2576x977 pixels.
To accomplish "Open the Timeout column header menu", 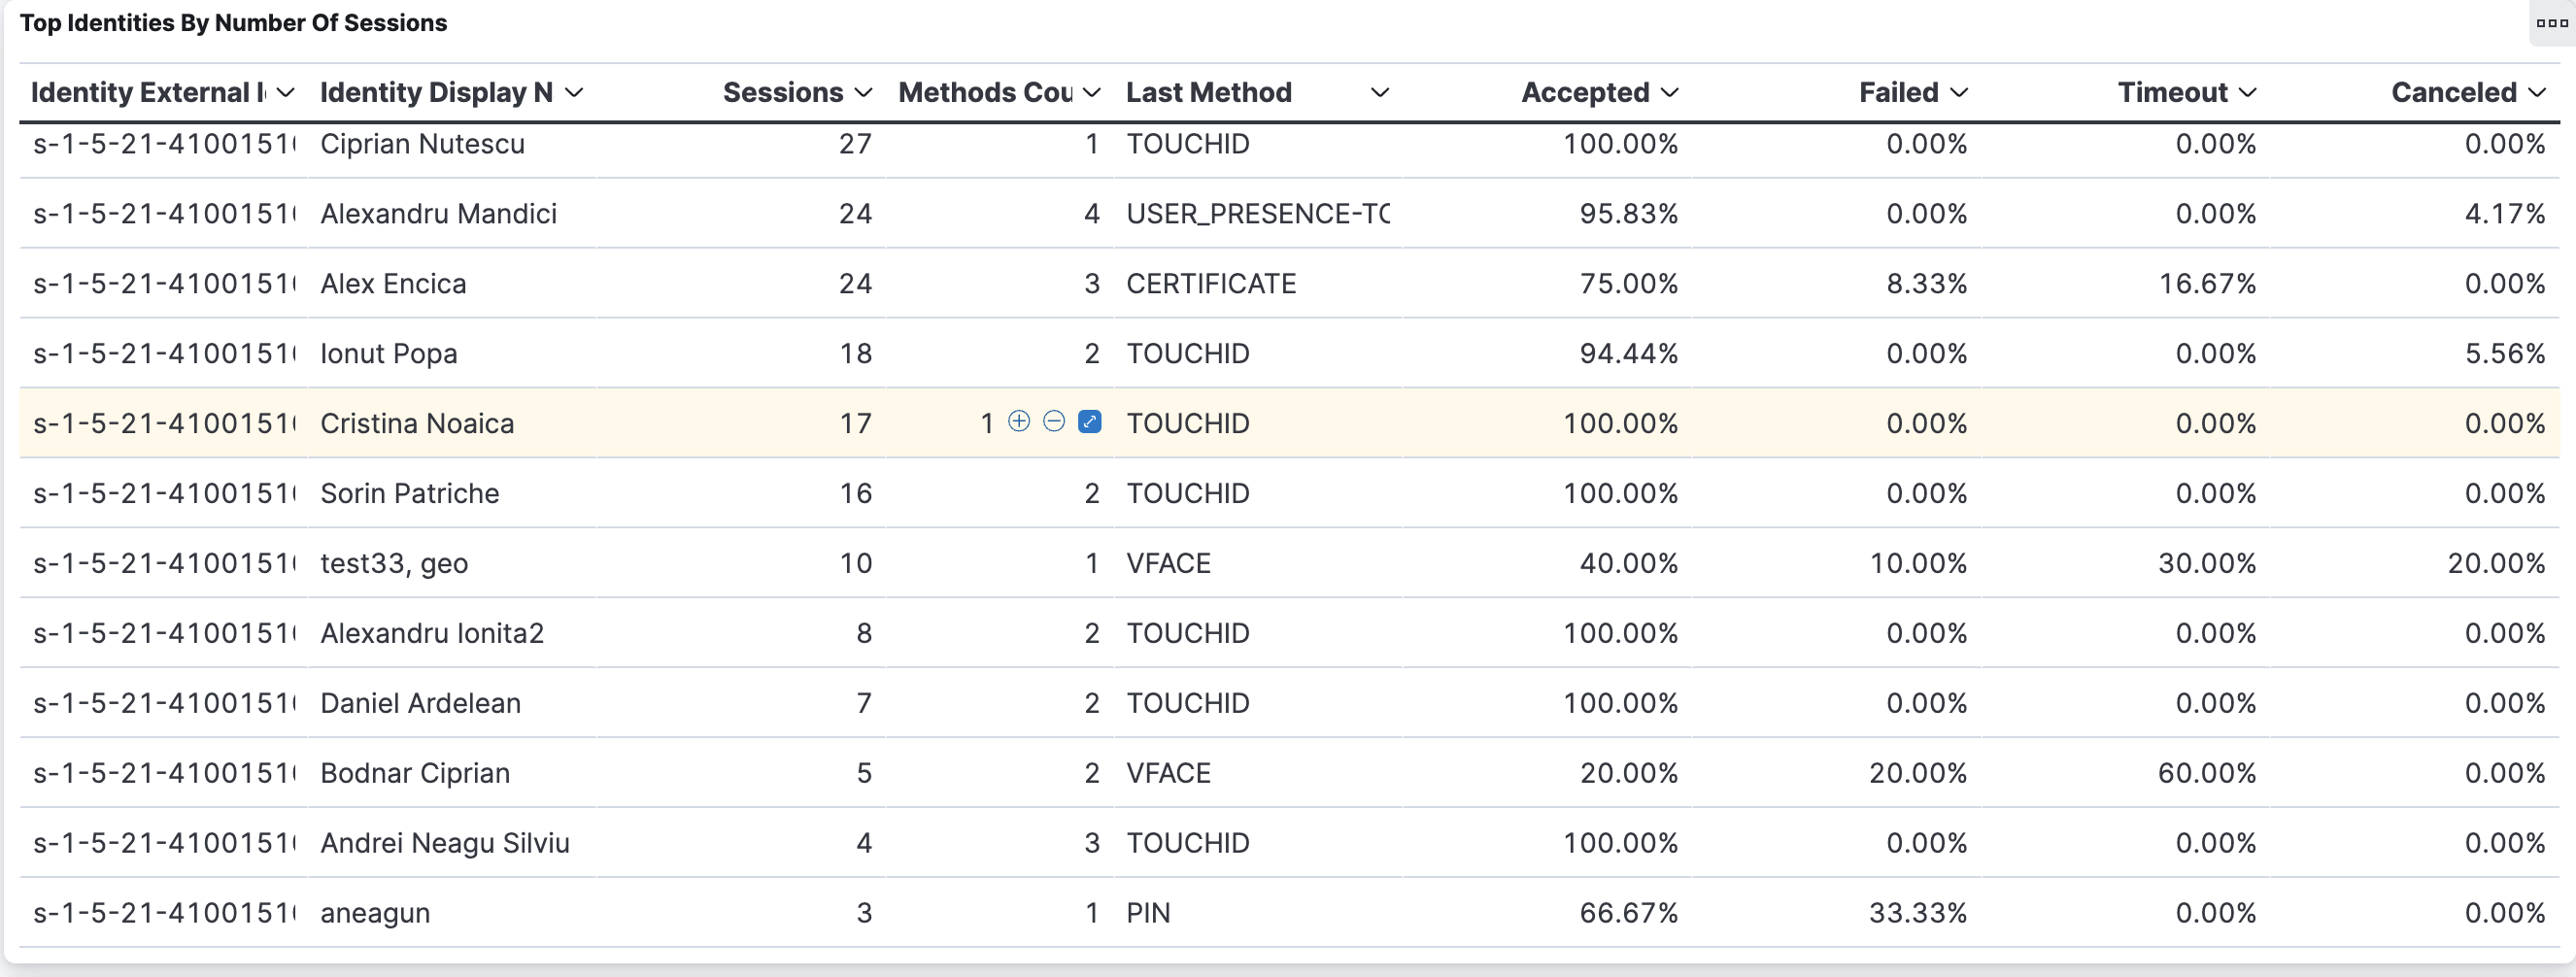I will [x=2248, y=93].
